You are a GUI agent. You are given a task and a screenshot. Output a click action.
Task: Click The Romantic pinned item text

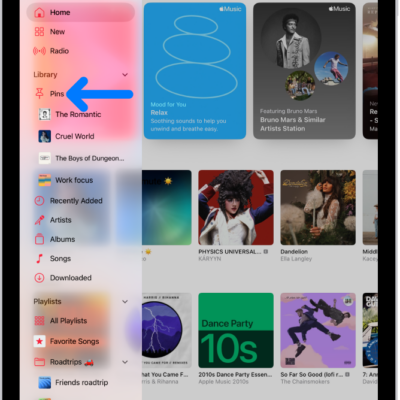pyautogui.click(x=78, y=114)
